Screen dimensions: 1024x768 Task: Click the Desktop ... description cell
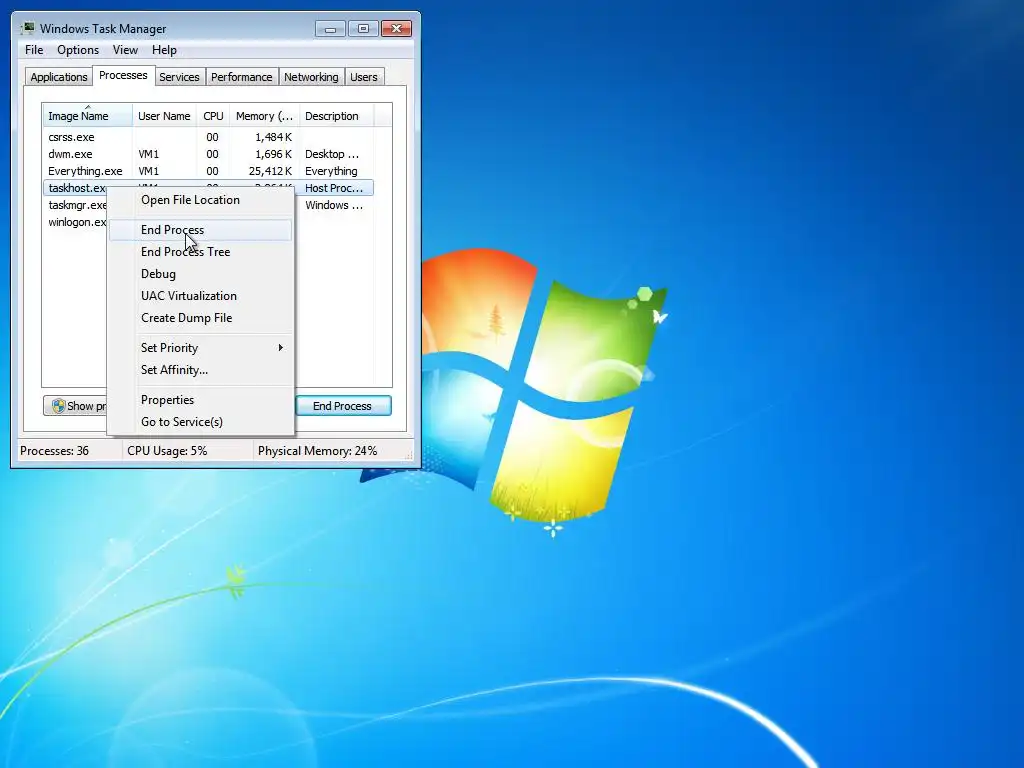tap(332, 154)
